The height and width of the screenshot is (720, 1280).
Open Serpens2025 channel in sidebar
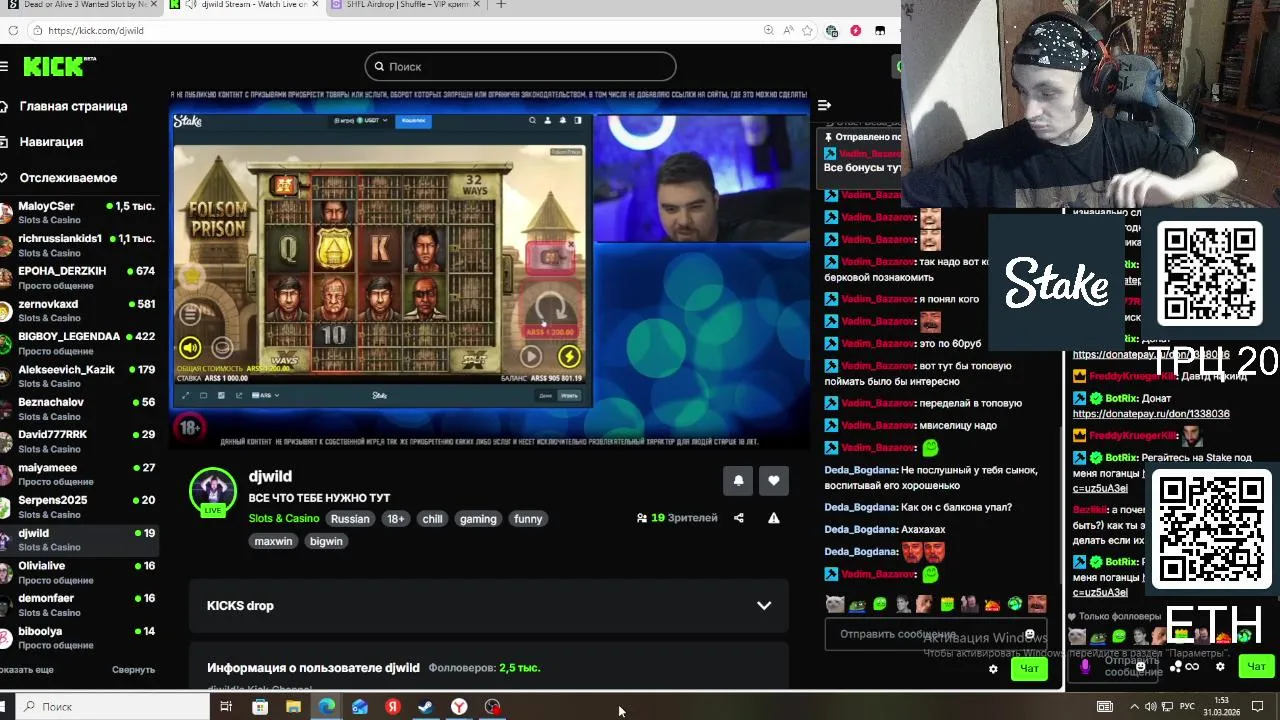[x=78, y=506]
